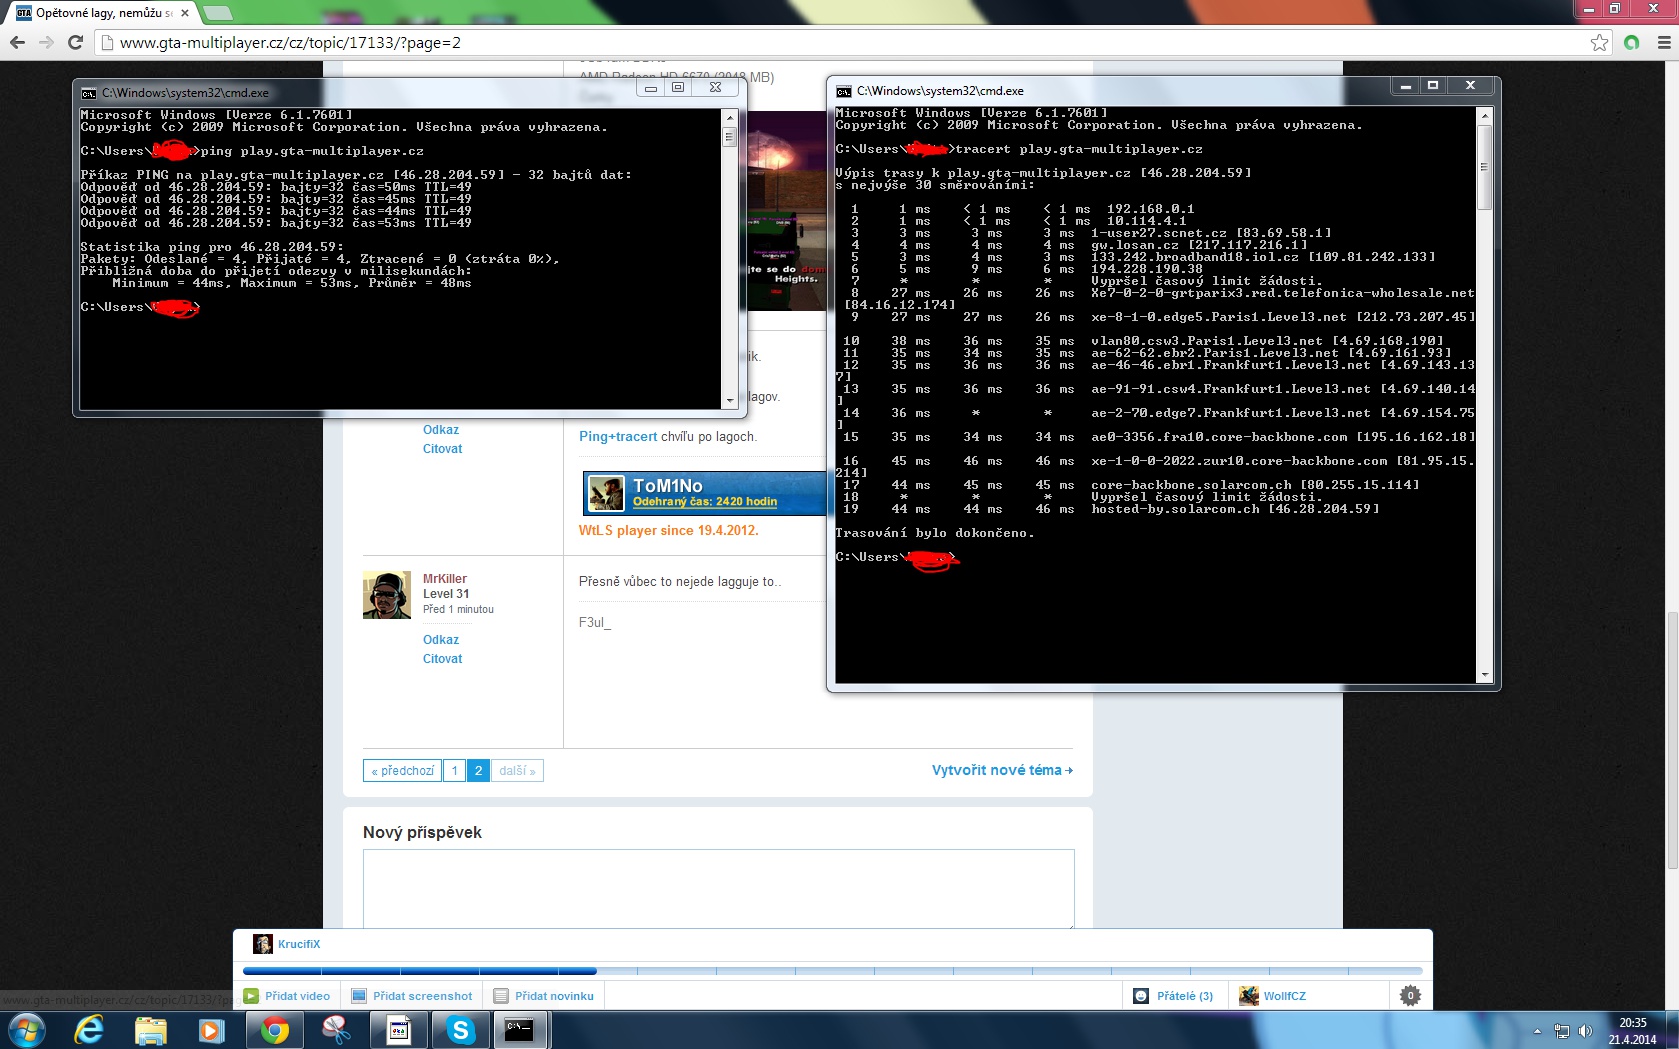1679x1049 pixels.
Task: Click 'Přidat novinku' button
Action: [543, 996]
